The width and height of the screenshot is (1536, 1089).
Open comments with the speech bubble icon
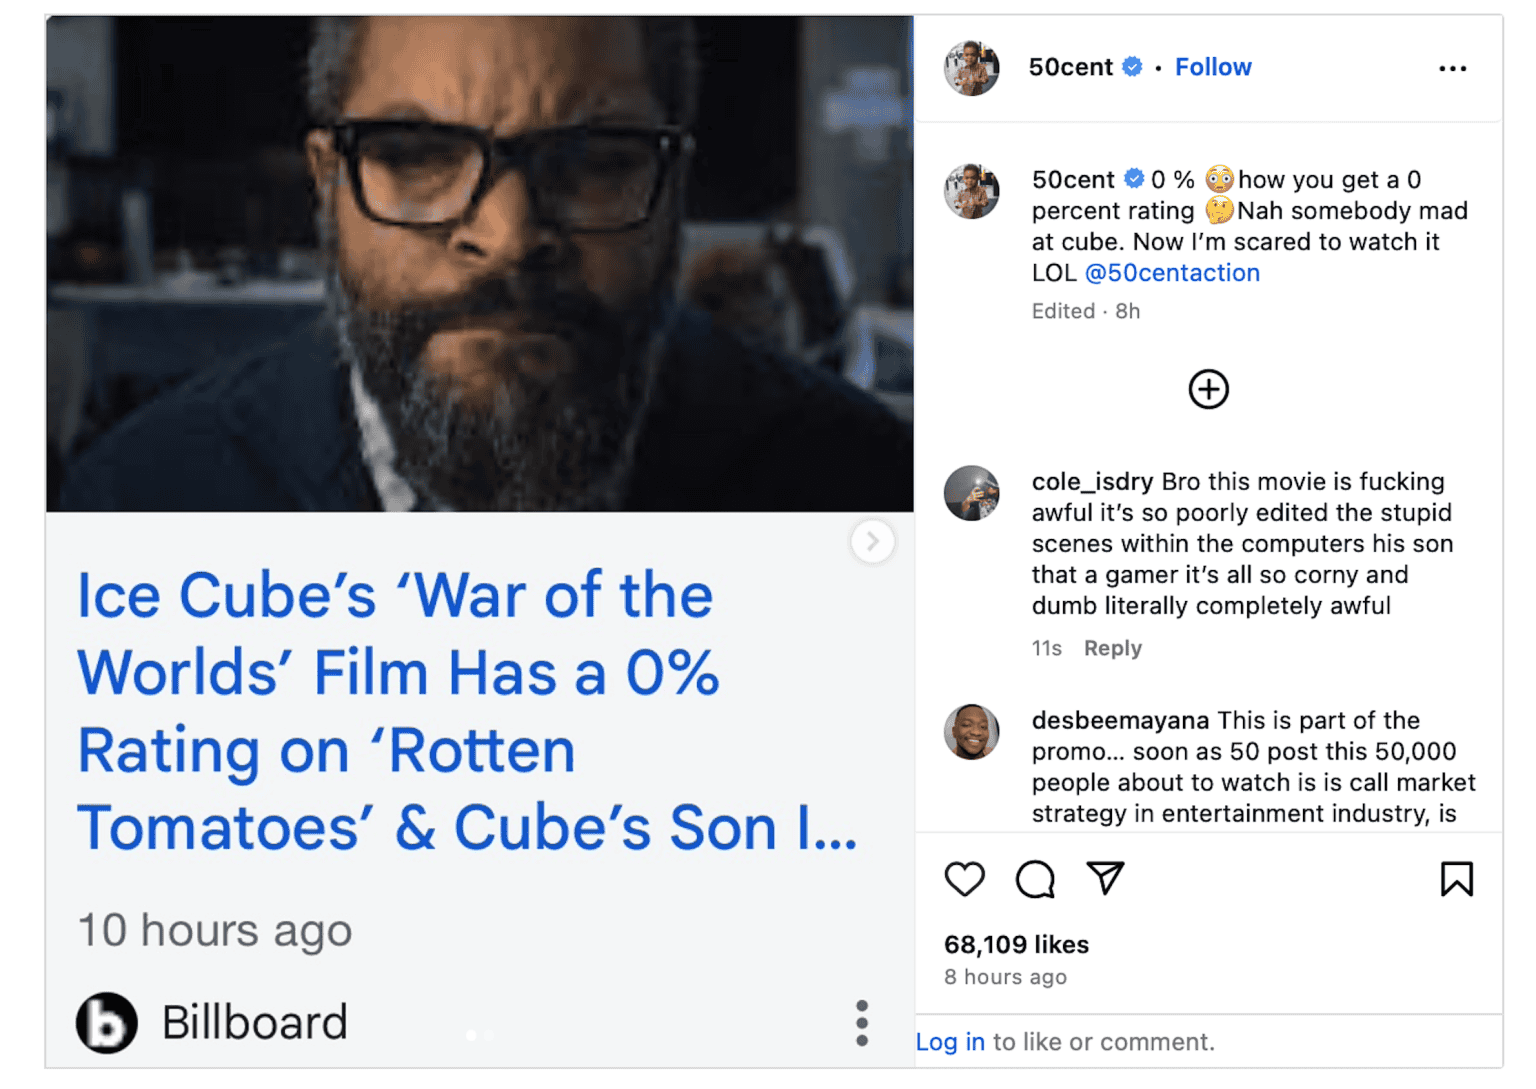coord(1035,881)
